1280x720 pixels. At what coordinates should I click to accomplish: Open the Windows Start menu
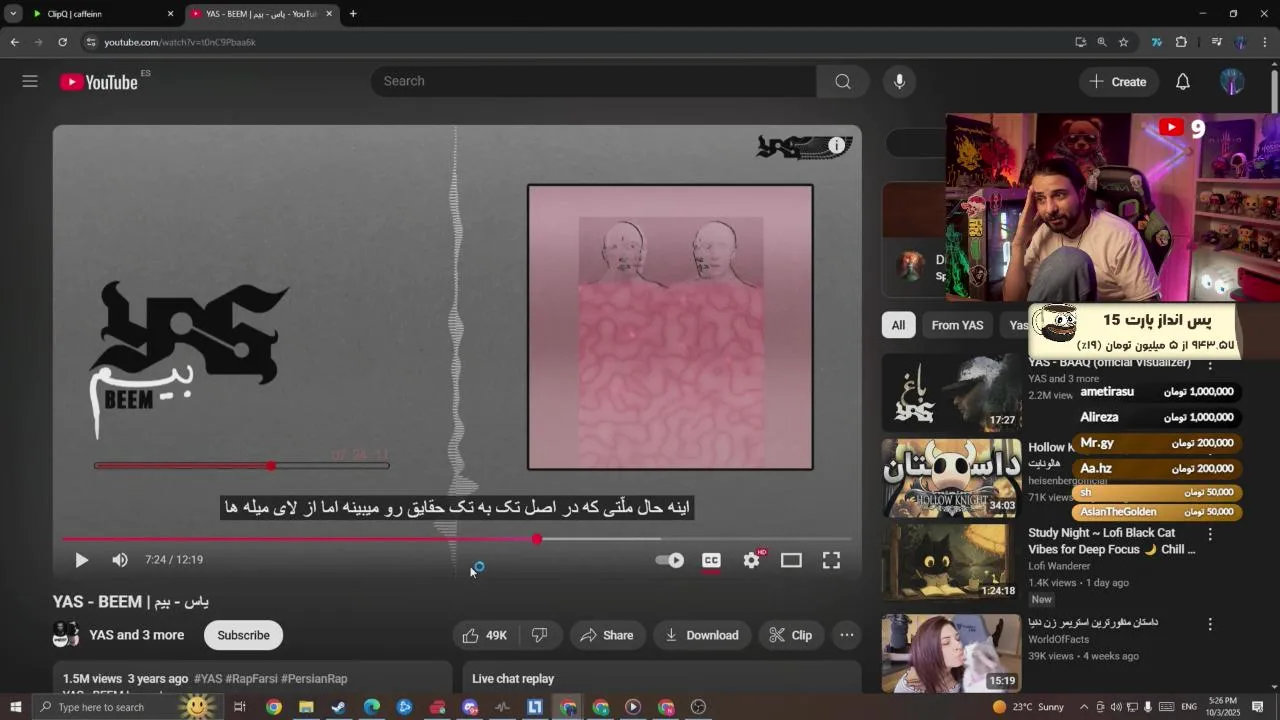15,707
